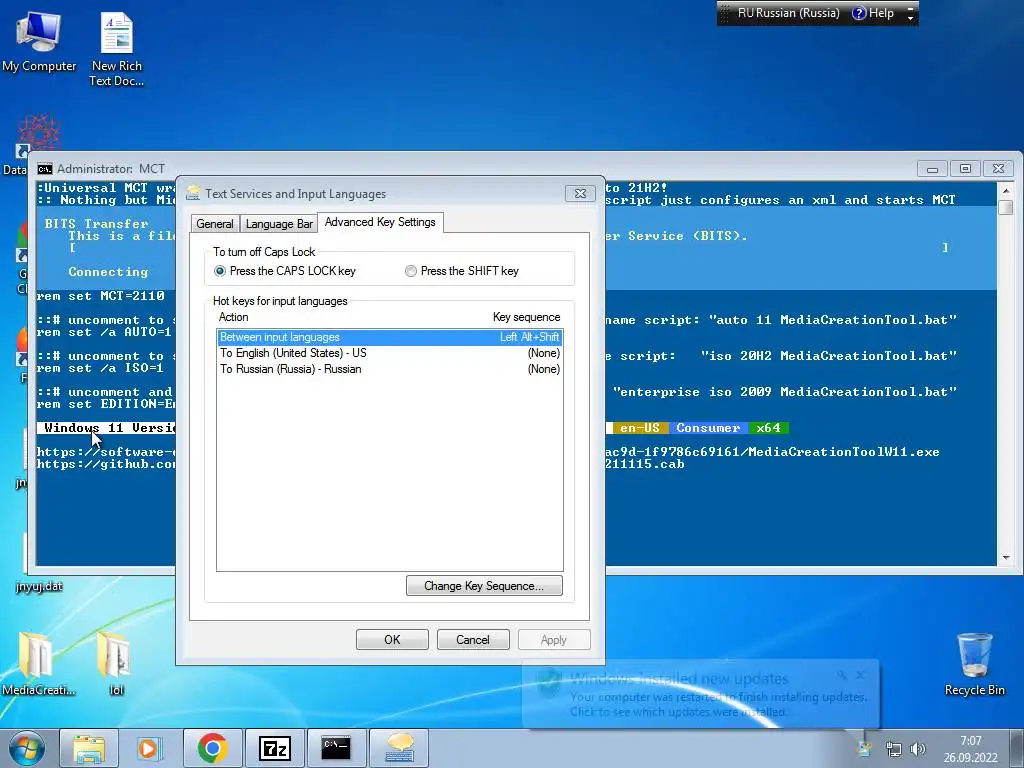Open the MediaCreati... folder on desktop
This screenshot has height=768, width=1024.
pos(38,662)
